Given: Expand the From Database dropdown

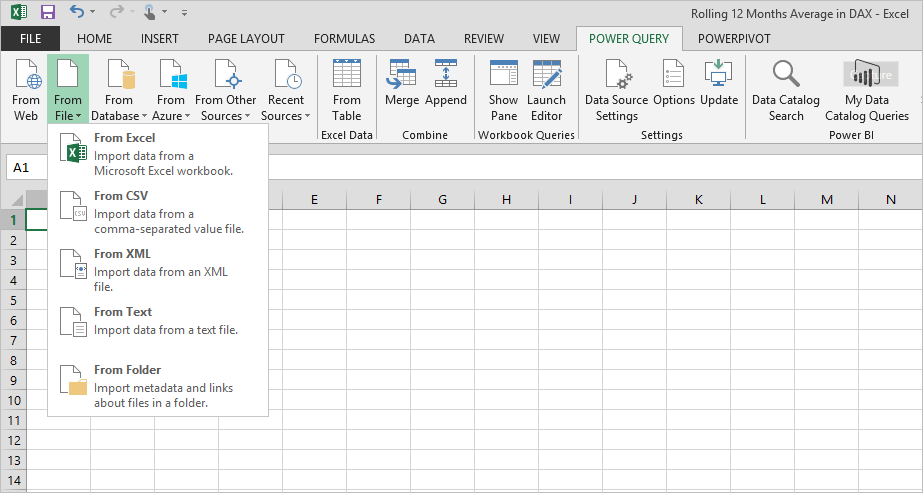Looking at the screenshot, I should coord(119,90).
